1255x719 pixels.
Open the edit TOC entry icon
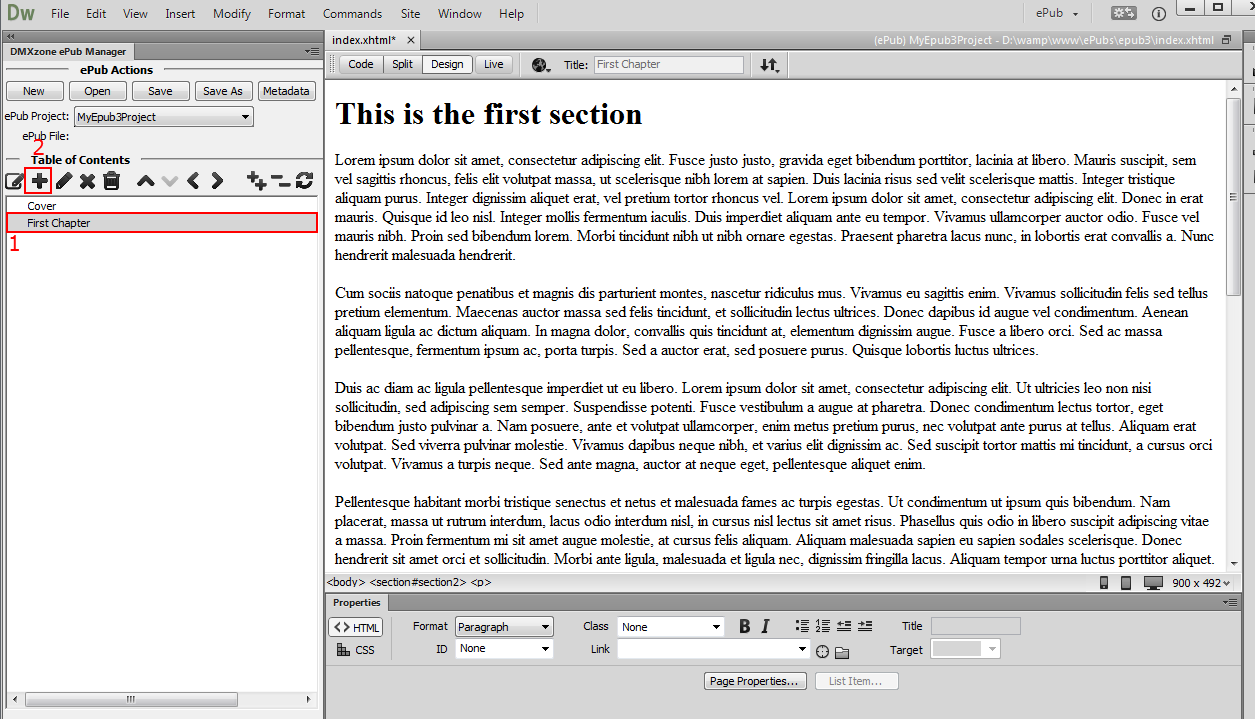pyautogui.click(x=14, y=181)
